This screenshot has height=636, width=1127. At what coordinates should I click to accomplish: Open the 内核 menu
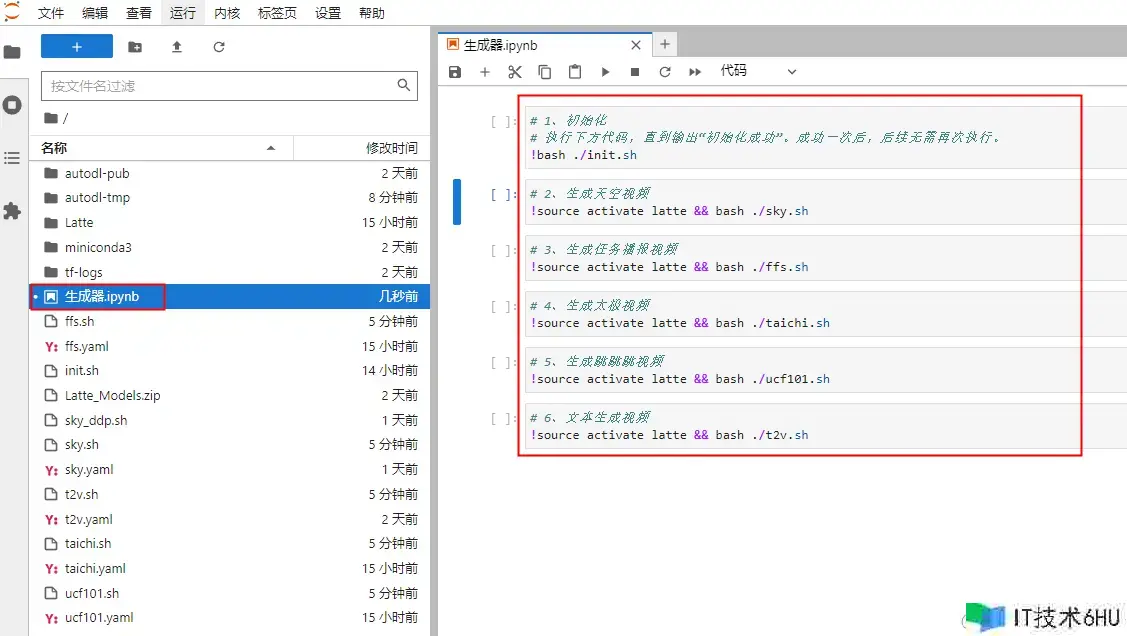227,13
